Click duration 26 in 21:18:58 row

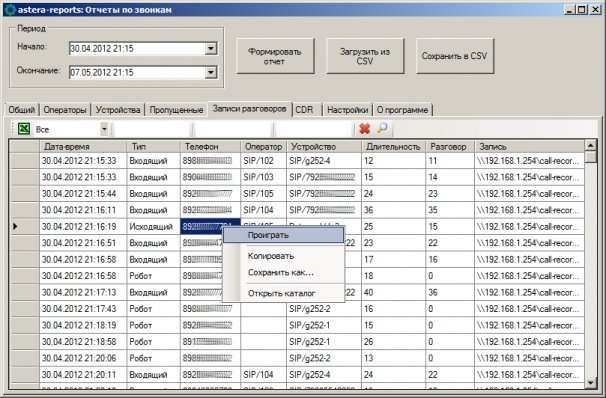(x=393, y=342)
